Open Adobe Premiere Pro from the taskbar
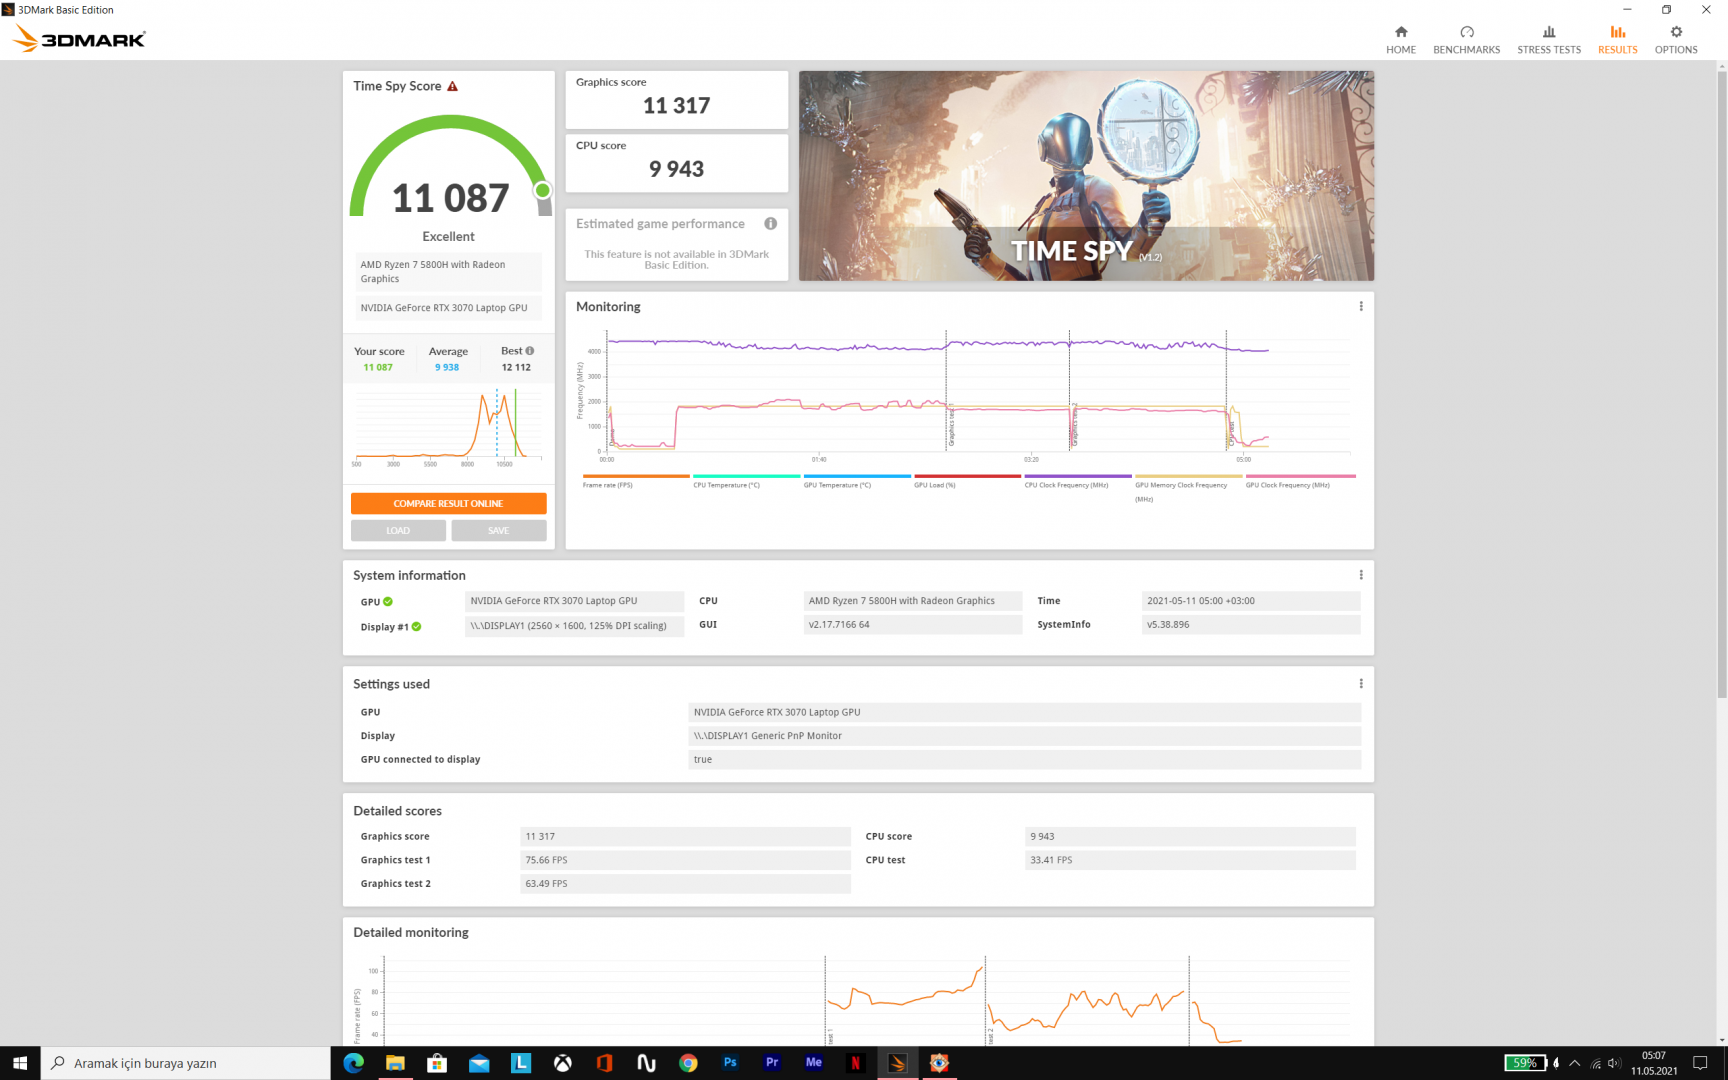The image size is (1728, 1080). [x=772, y=1063]
